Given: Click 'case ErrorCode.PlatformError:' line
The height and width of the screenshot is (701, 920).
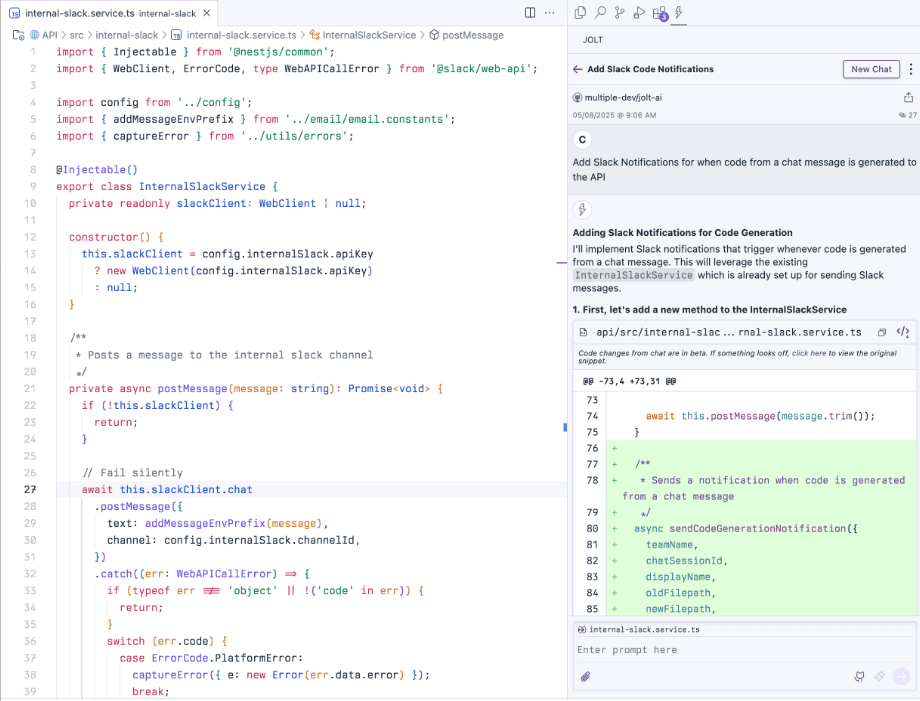Looking at the screenshot, I should [211, 658].
